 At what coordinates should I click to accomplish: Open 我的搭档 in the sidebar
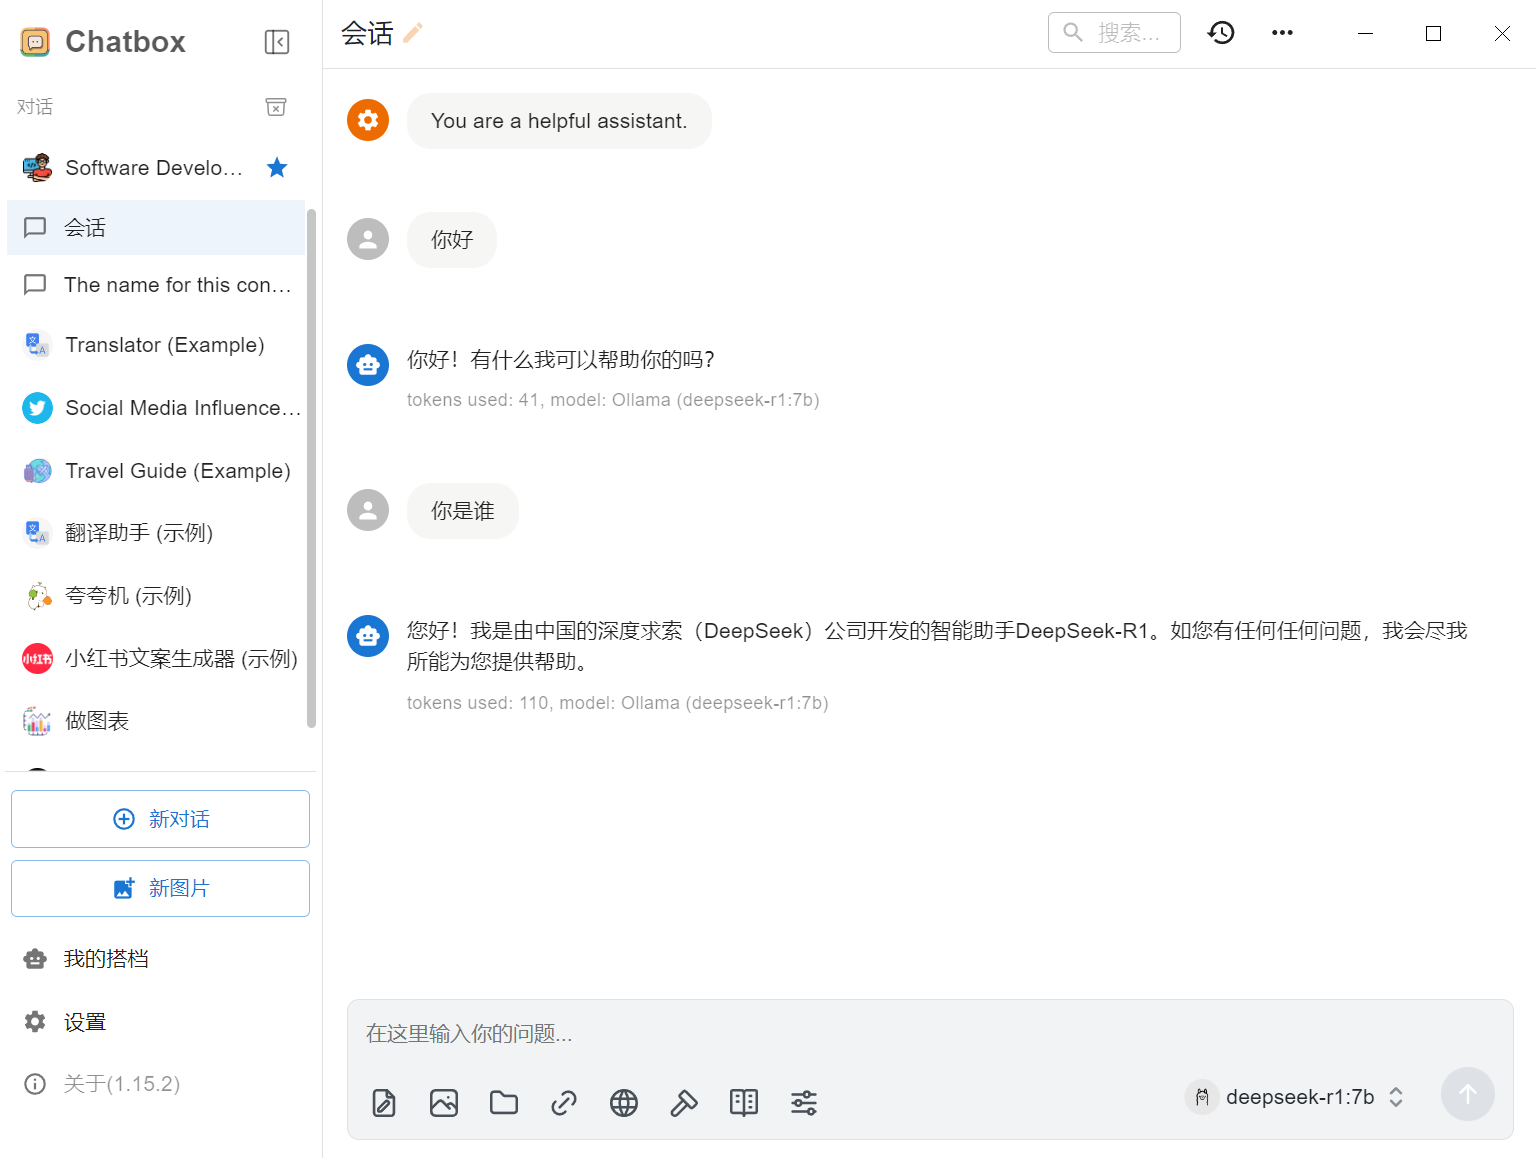coord(105,958)
